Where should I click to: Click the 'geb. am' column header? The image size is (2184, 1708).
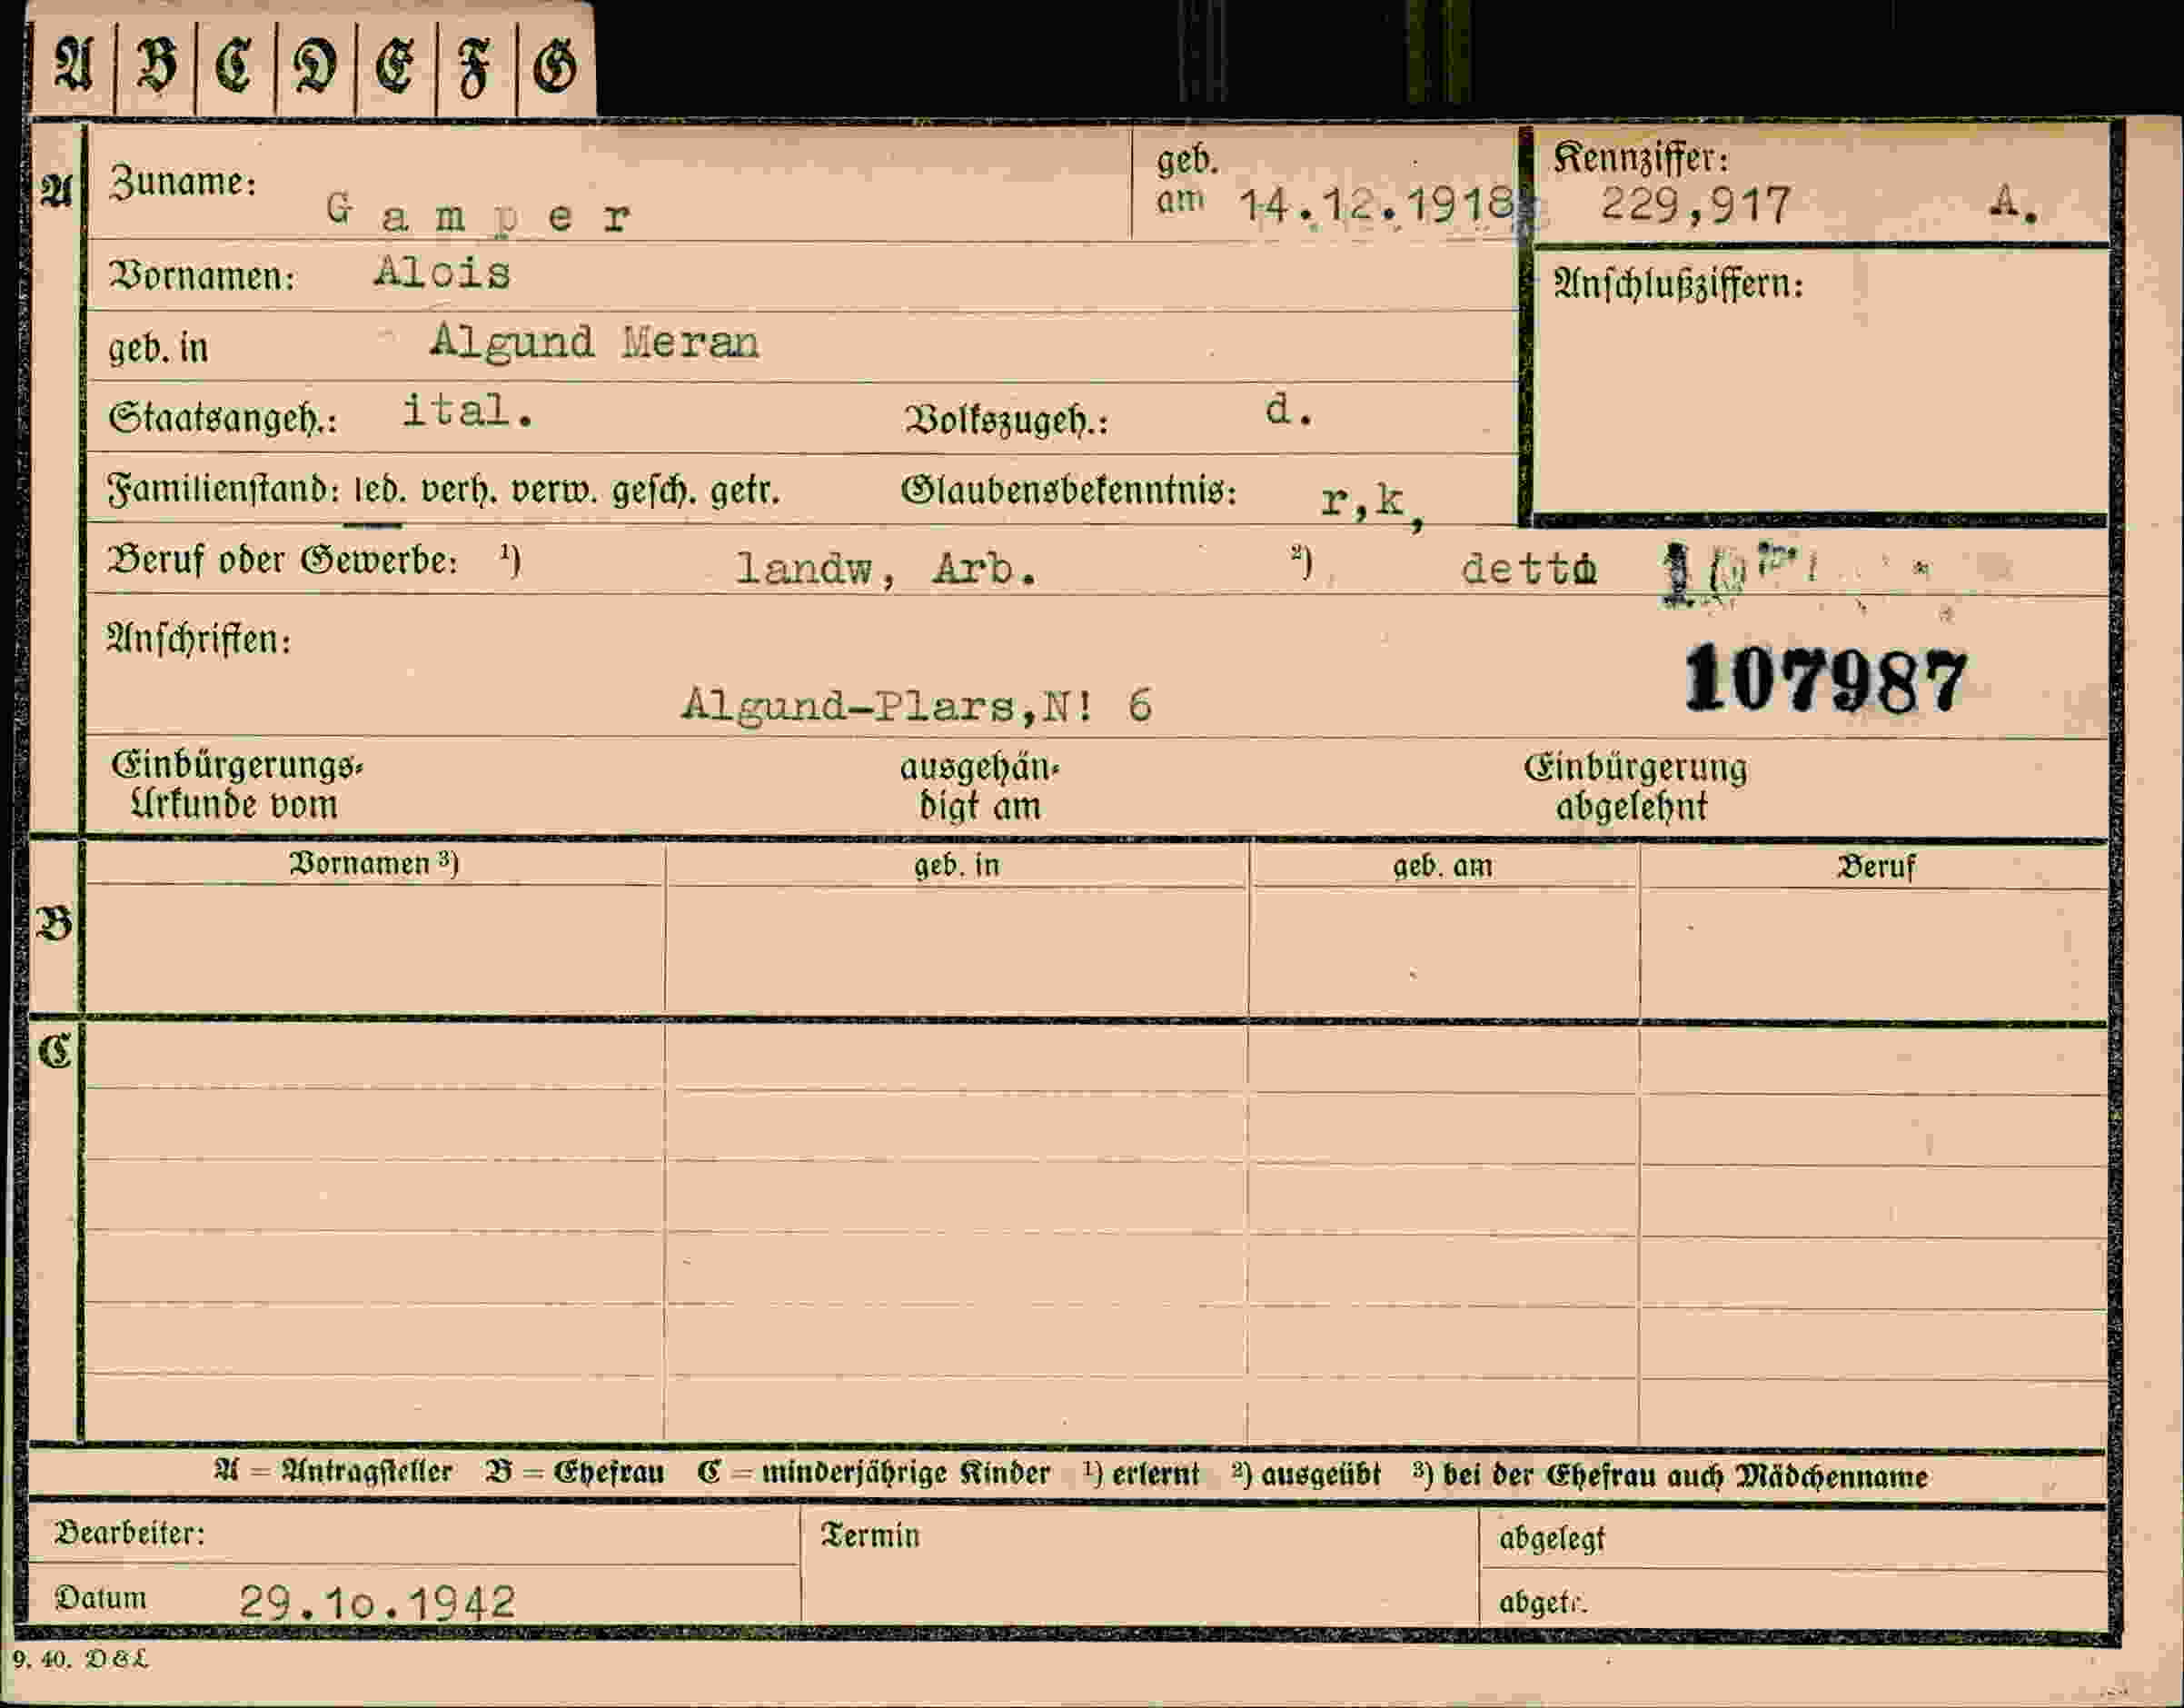pos(1443,866)
